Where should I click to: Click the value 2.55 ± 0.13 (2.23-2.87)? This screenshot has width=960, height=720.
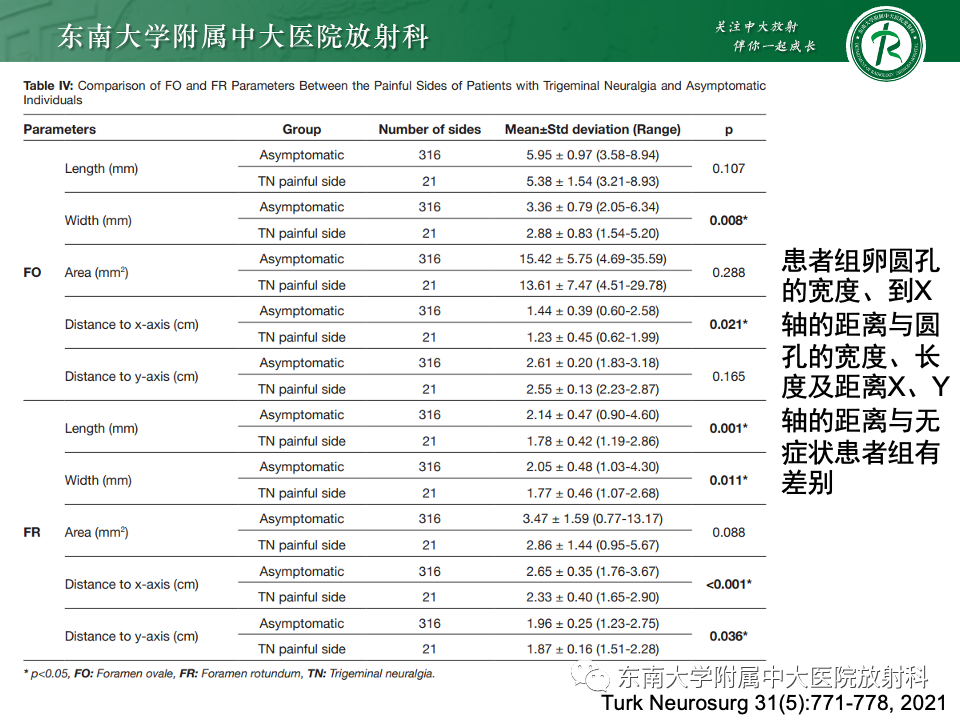[x=593, y=389]
